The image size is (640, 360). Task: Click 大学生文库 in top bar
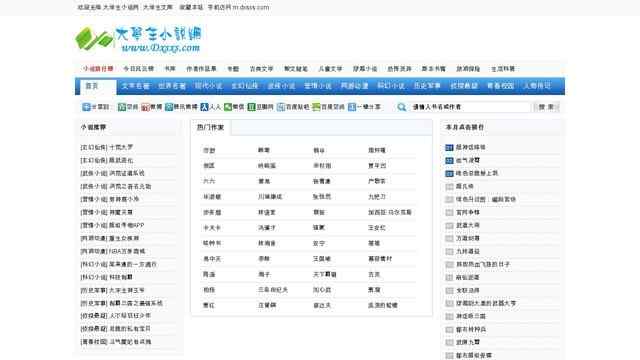(x=158, y=7)
